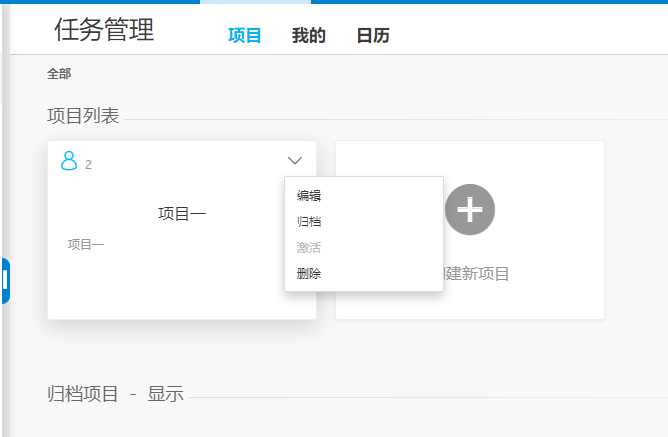Select 归档 in the dropdown menu
This screenshot has height=437, width=668.
pos(309,222)
